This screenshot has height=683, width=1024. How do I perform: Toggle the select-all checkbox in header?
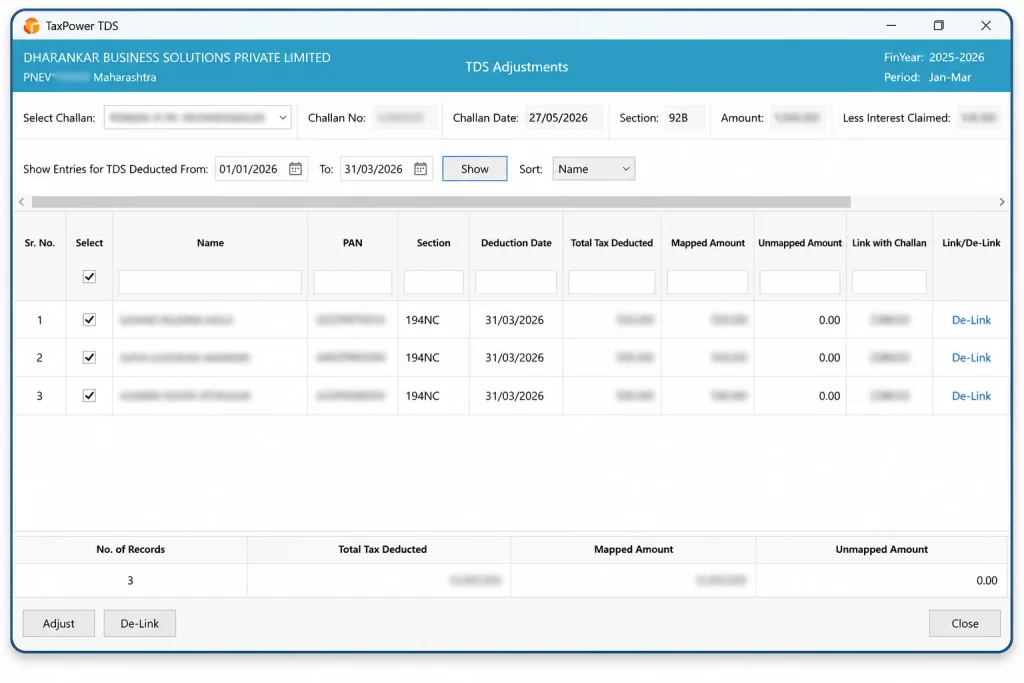[89, 277]
